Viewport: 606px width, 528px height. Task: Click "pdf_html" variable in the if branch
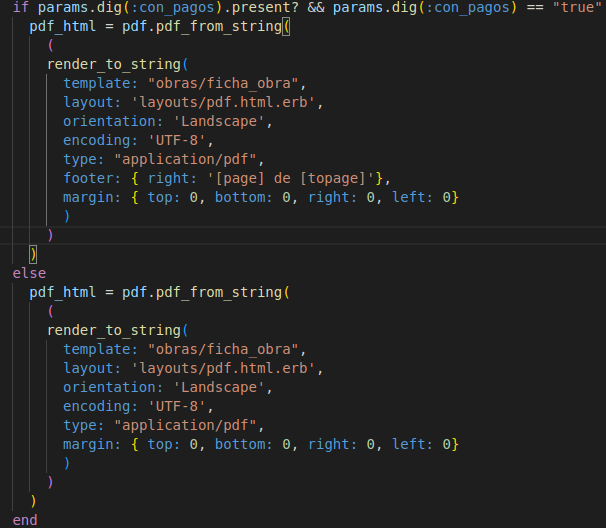coord(63,26)
